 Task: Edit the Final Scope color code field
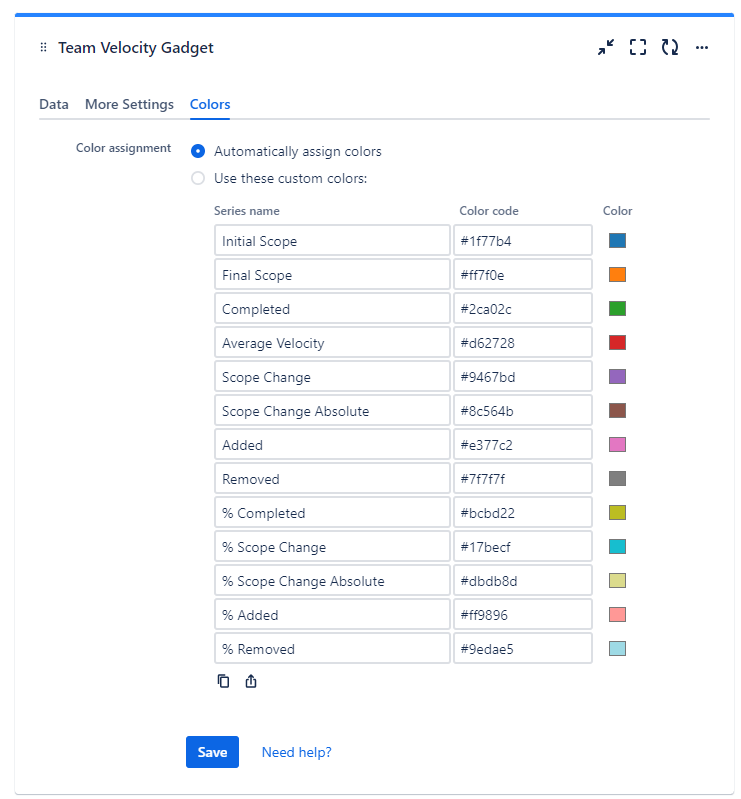point(522,275)
